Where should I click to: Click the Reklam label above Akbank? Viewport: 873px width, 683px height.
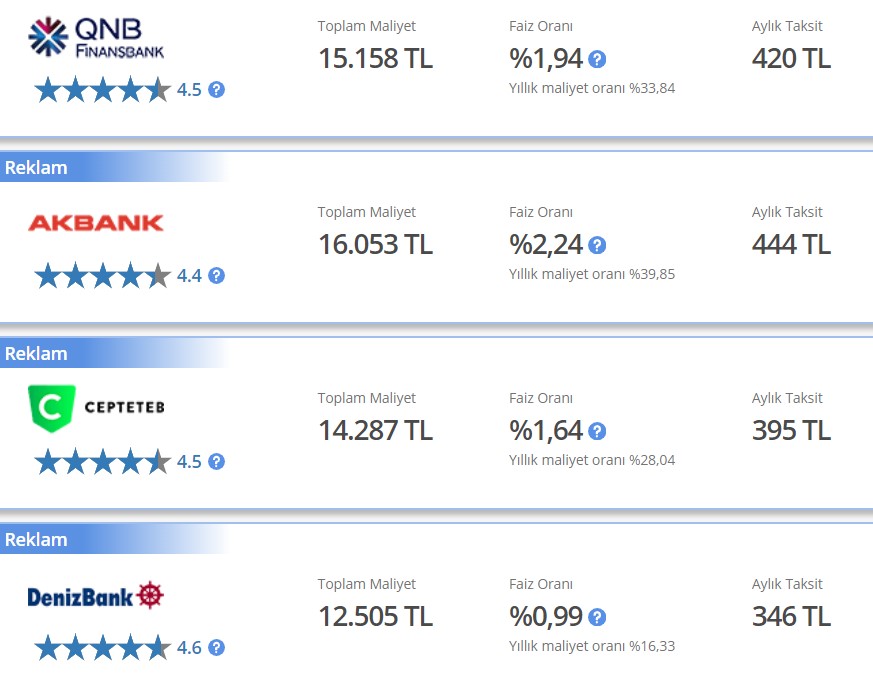[36, 168]
